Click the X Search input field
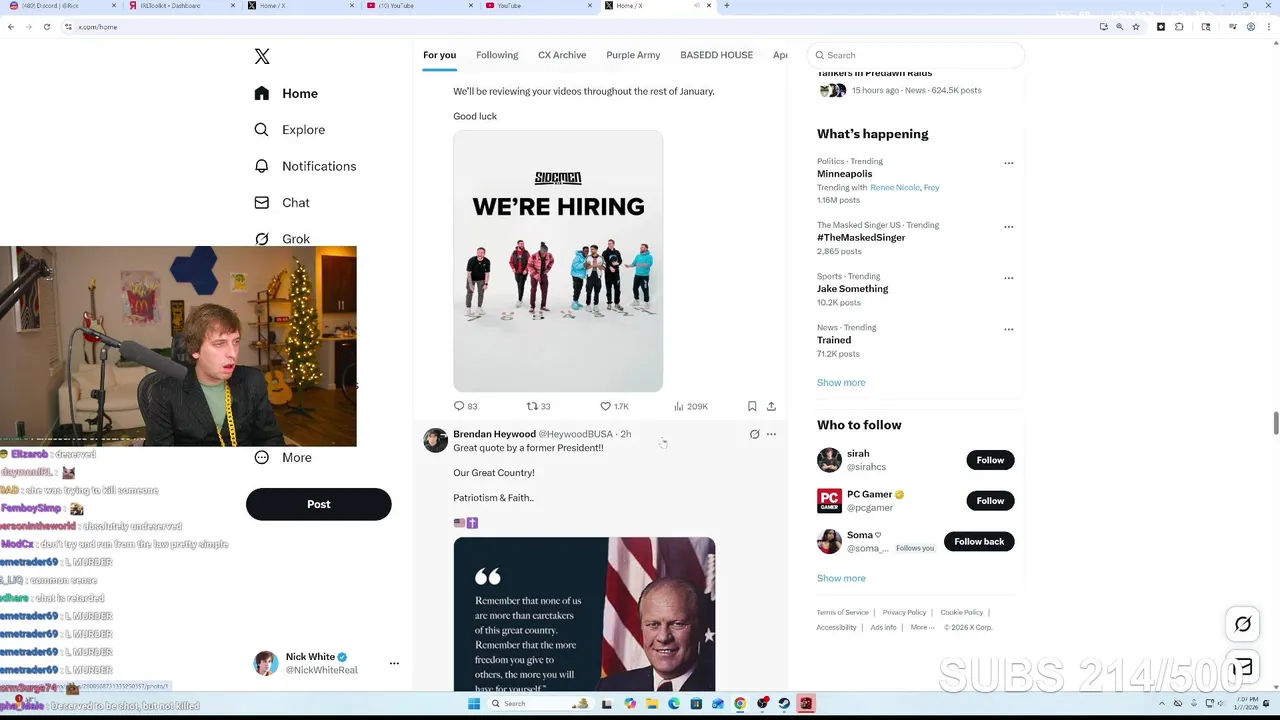 [916, 55]
